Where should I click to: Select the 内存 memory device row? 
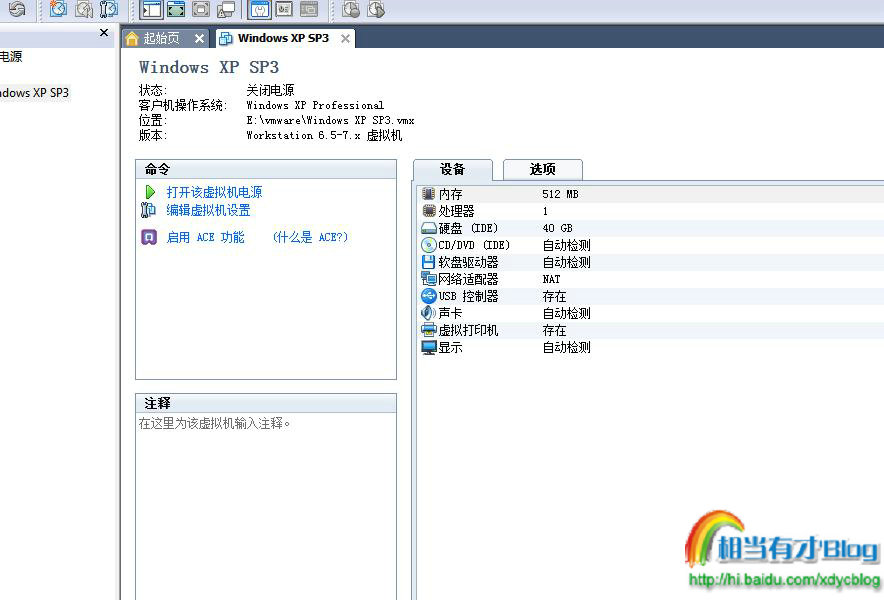651,195
